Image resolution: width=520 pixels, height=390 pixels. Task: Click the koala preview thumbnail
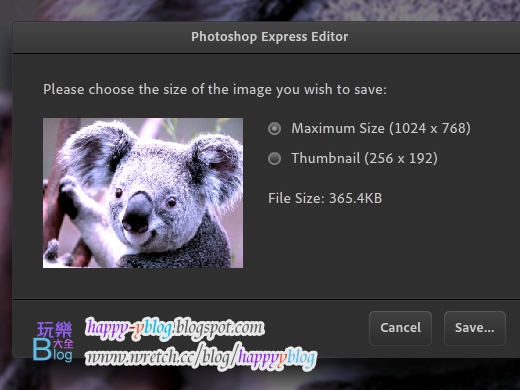pyautogui.click(x=143, y=193)
